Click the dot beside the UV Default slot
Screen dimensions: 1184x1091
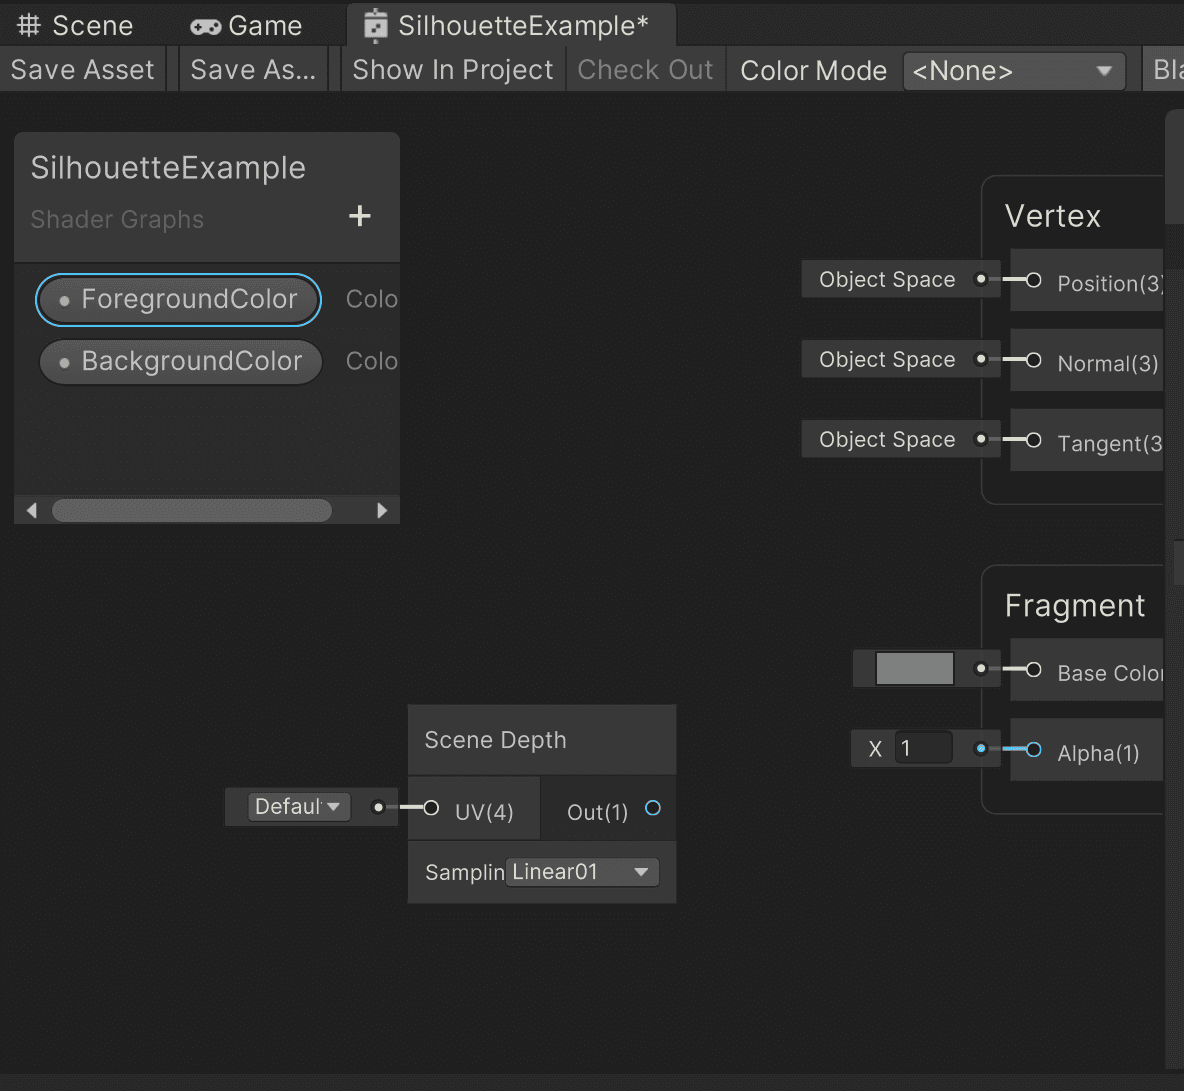[378, 807]
